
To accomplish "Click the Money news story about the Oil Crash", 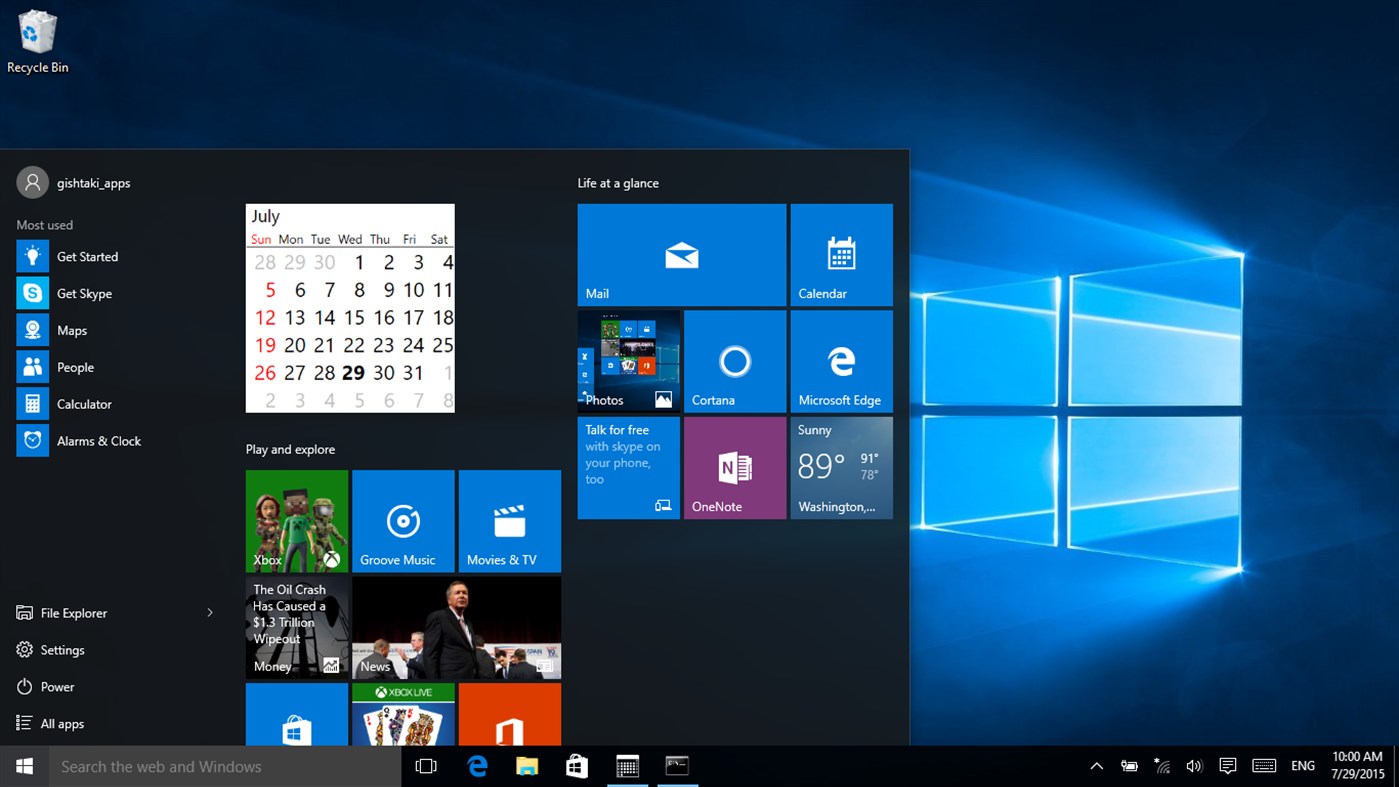I will pos(296,627).
